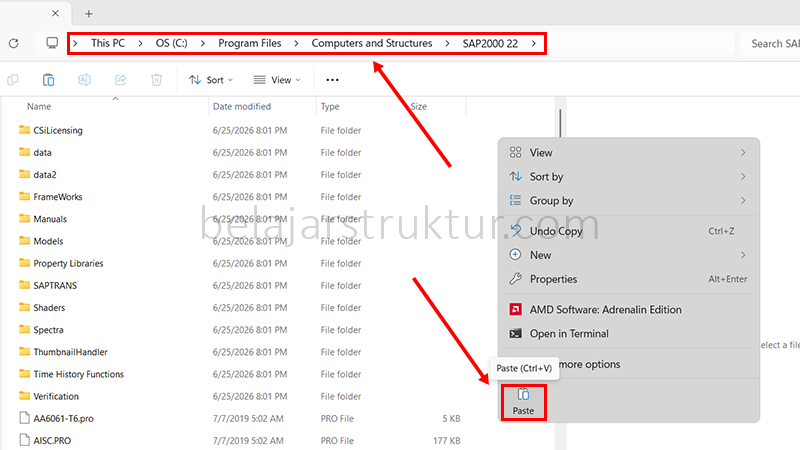
Task: Select the Models folder
Action: pos(48,241)
